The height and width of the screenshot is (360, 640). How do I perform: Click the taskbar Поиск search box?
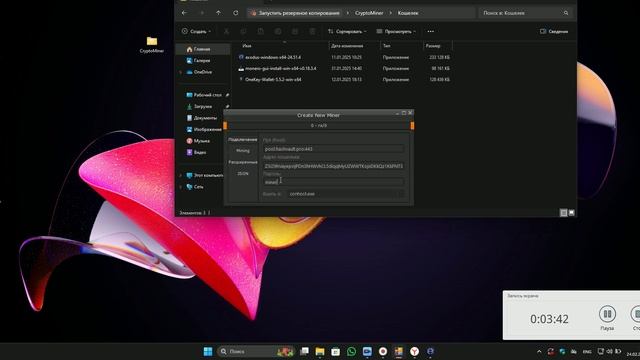click(x=257, y=351)
